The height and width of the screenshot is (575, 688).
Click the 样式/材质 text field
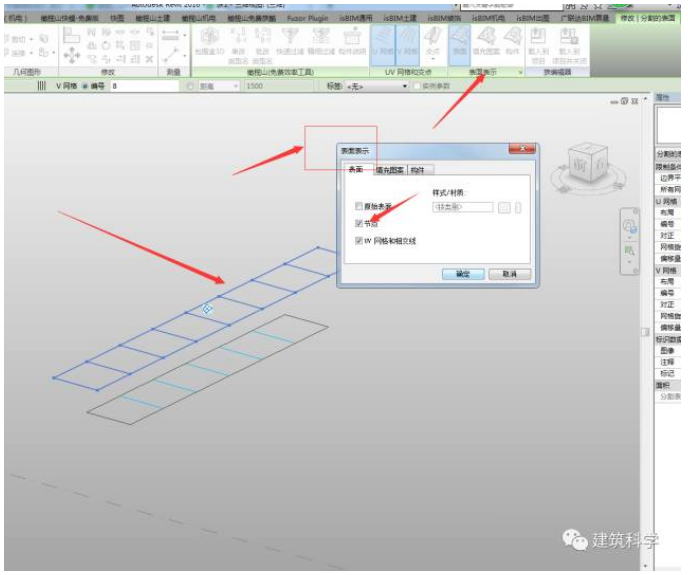(462, 207)
